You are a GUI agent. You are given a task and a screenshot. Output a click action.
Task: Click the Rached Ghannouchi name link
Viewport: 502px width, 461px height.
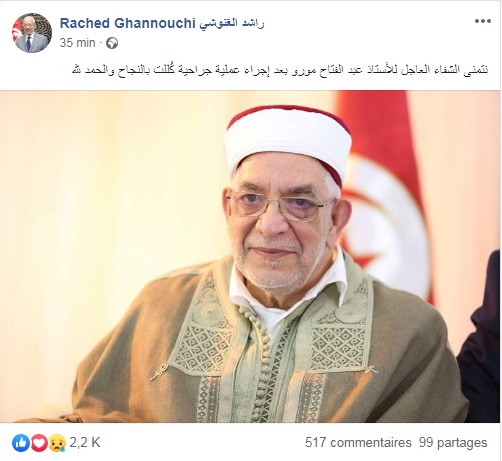click(127, 23)
